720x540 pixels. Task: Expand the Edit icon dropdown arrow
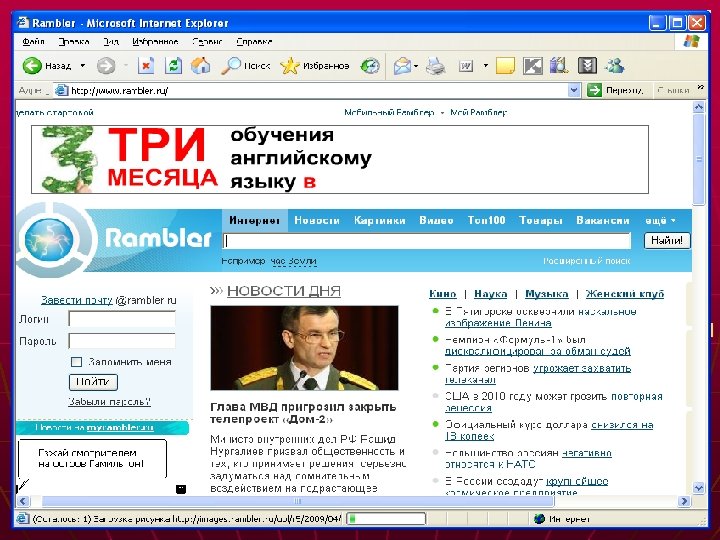tap(485, 66)
